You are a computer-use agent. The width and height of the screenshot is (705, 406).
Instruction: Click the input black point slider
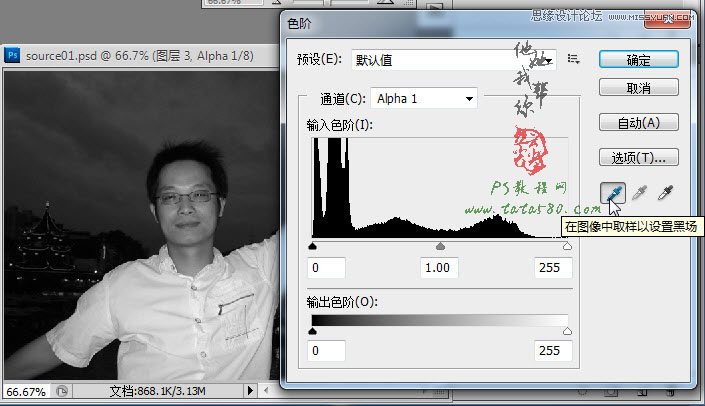coord(312,246)
